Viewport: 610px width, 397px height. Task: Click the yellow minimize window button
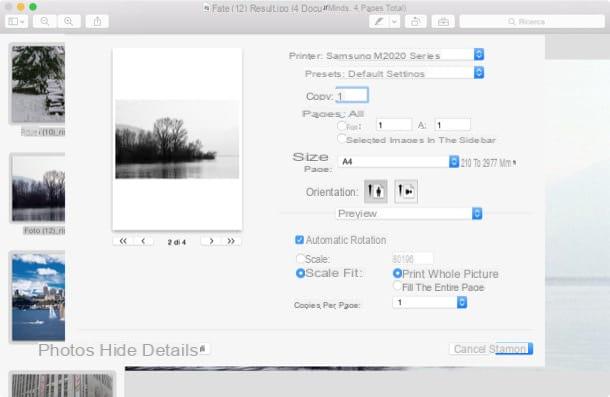21,7
